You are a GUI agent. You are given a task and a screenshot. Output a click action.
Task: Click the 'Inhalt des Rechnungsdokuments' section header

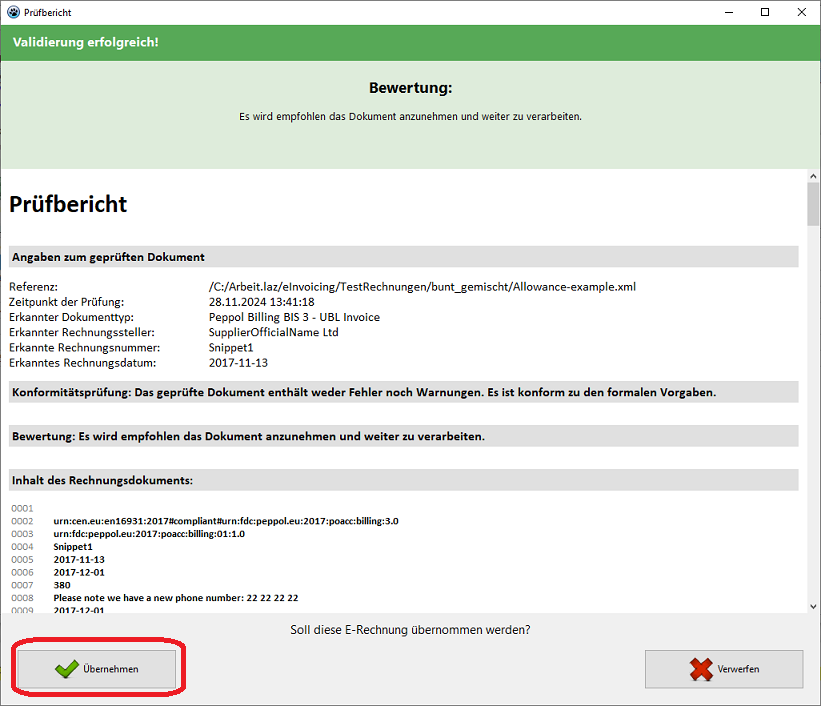pos(102,480)
